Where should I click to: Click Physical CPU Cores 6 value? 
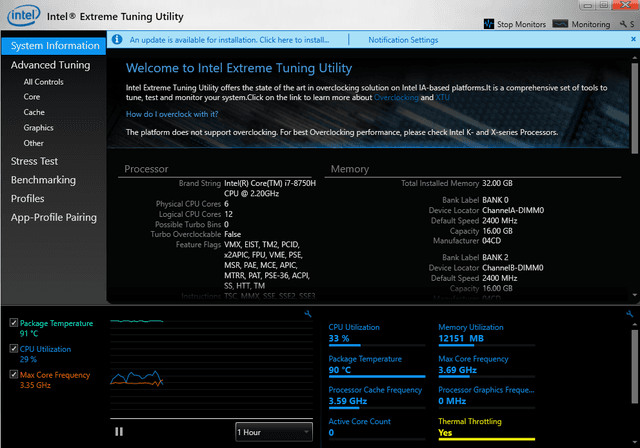226,204
